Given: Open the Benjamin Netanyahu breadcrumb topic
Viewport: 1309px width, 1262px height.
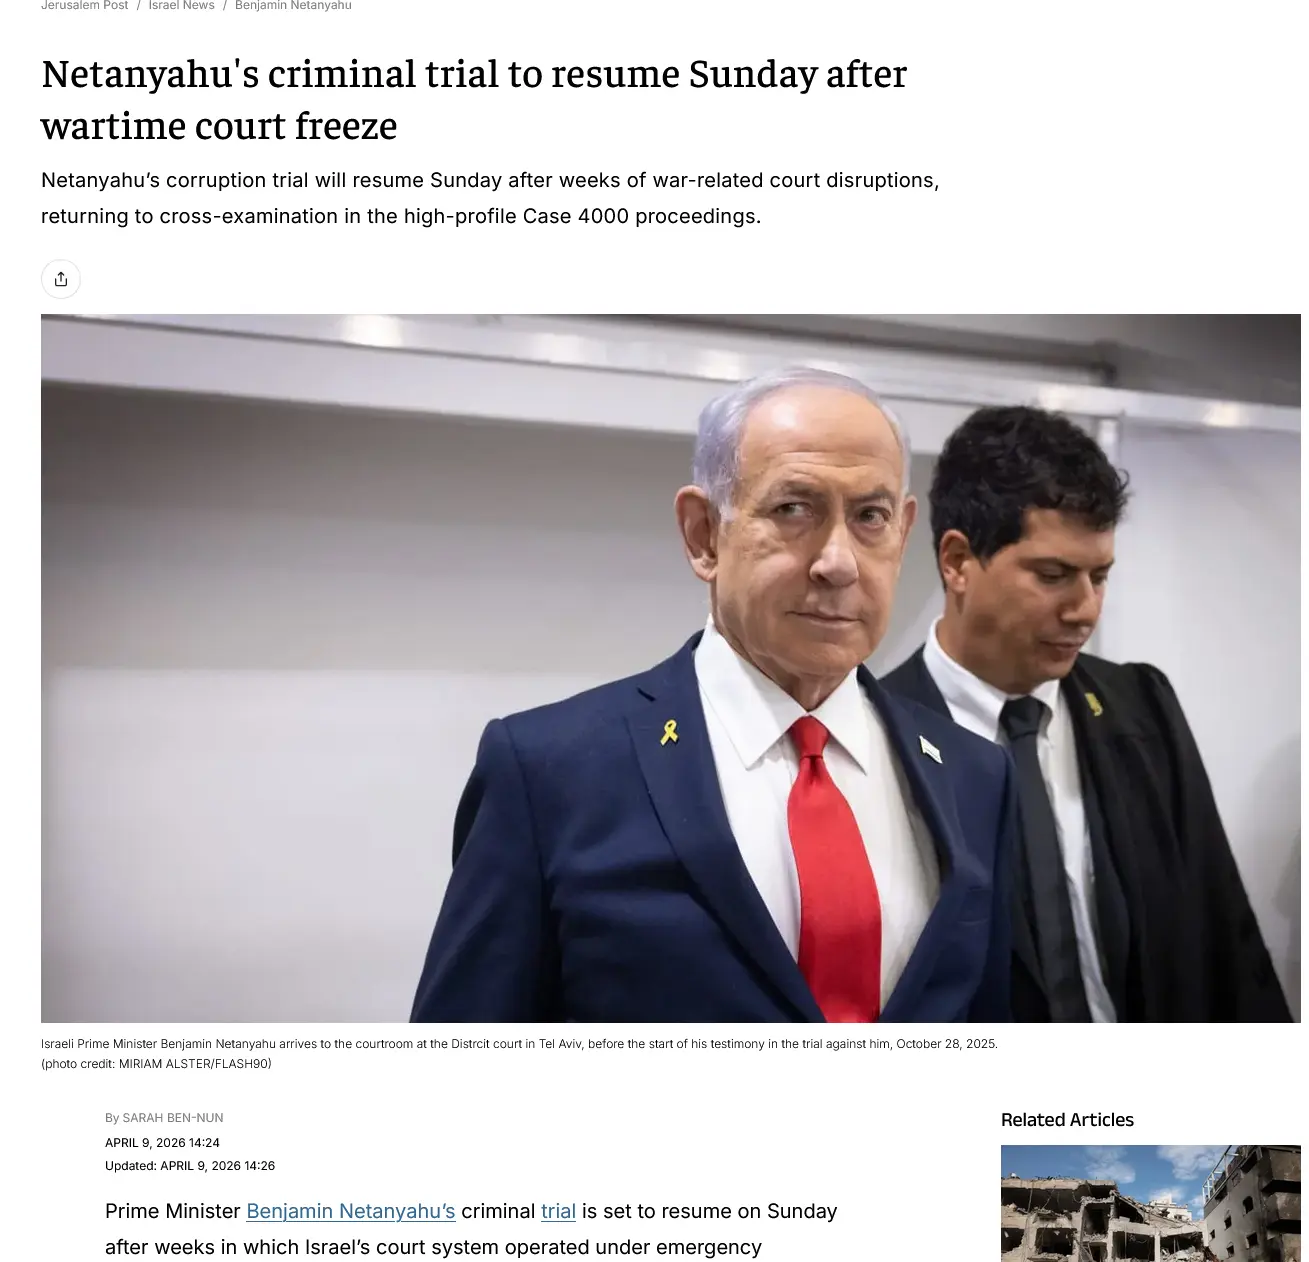Looking at the screenshot, I should tap(293, 6).
